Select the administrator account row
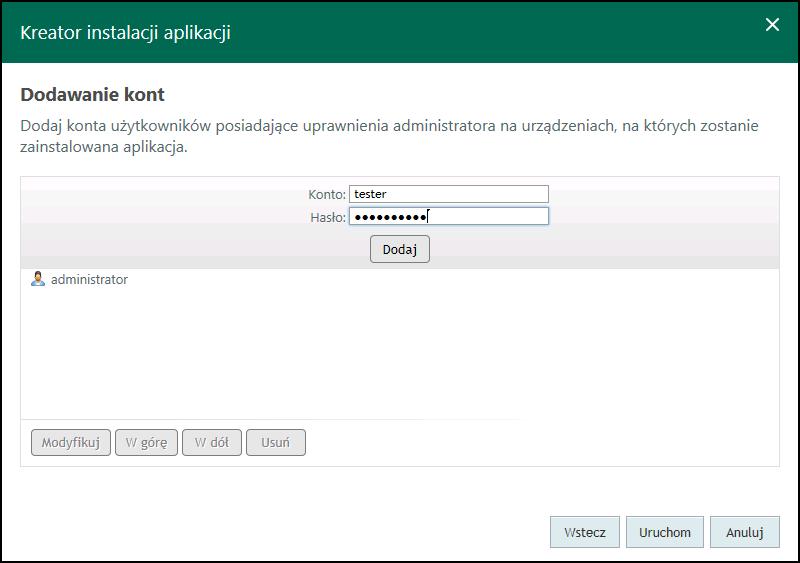 (x=400, y=279)
